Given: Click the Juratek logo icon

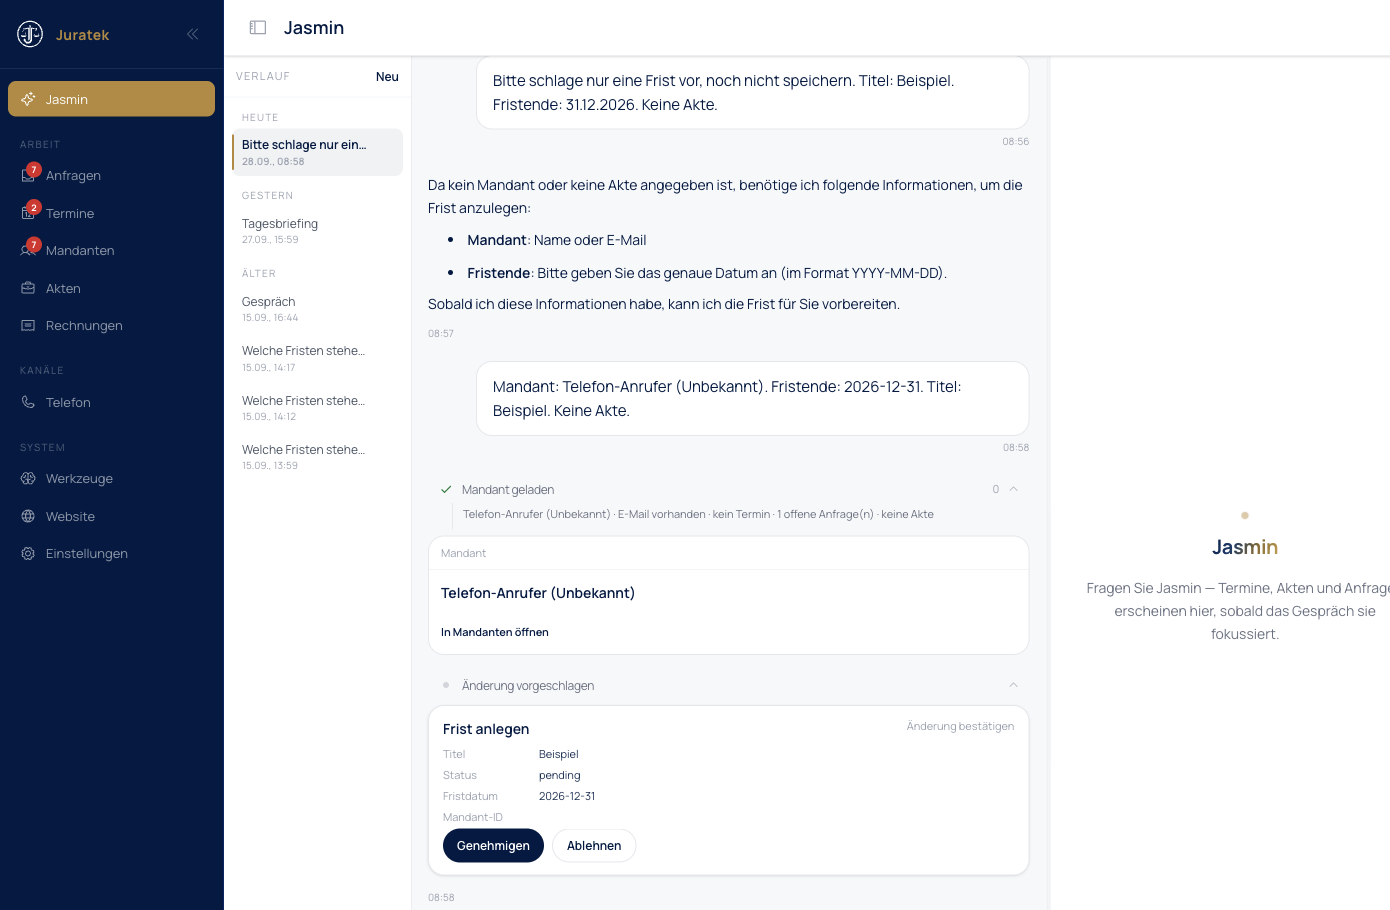Looking at the screenshot, I should 30,34.
